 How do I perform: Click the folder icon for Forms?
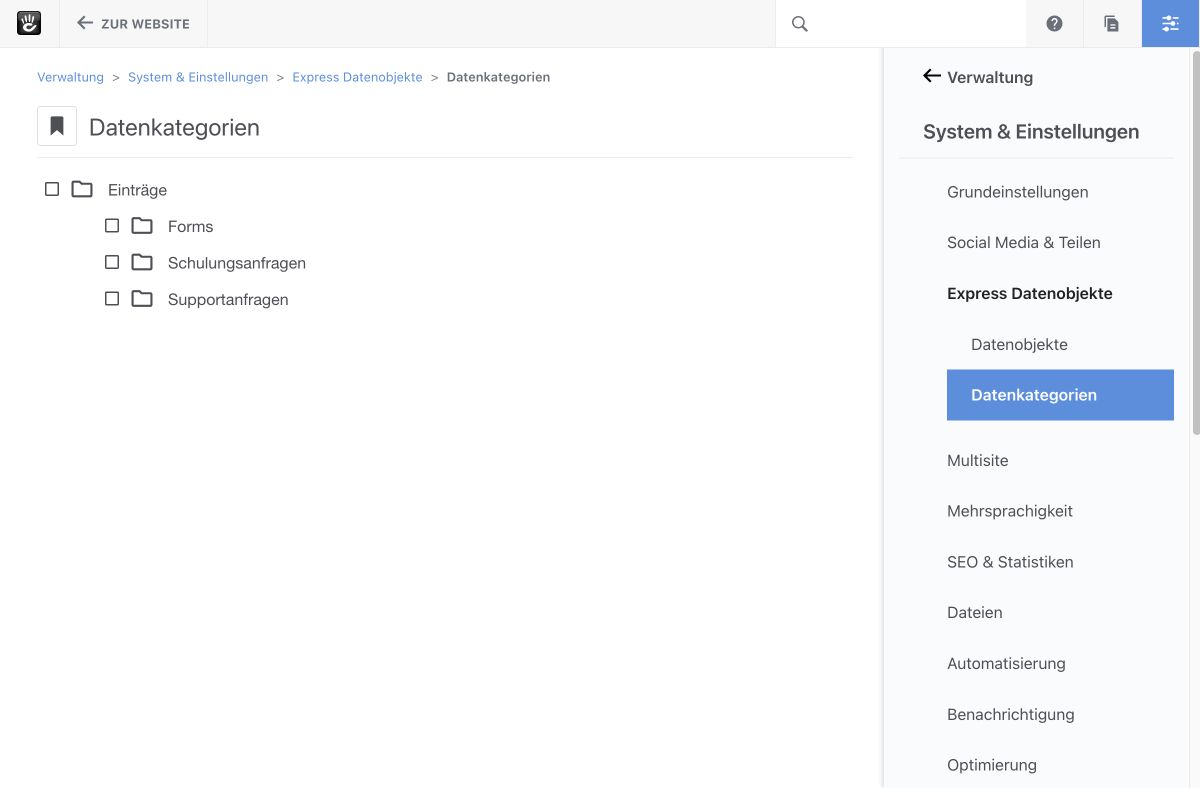point(142,226)
